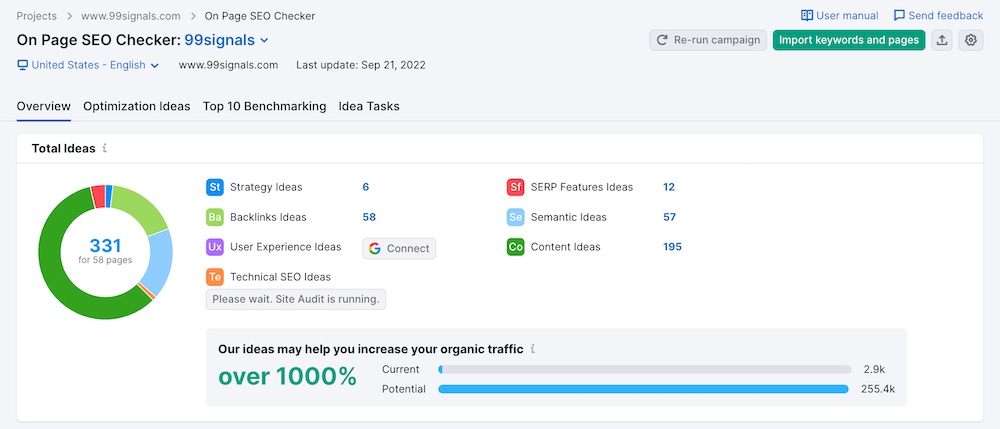Click the purple Ux User Experience icon
The height and width of the screenshot is (429, 1000).
pyautogui.click(x=214, y=247)
